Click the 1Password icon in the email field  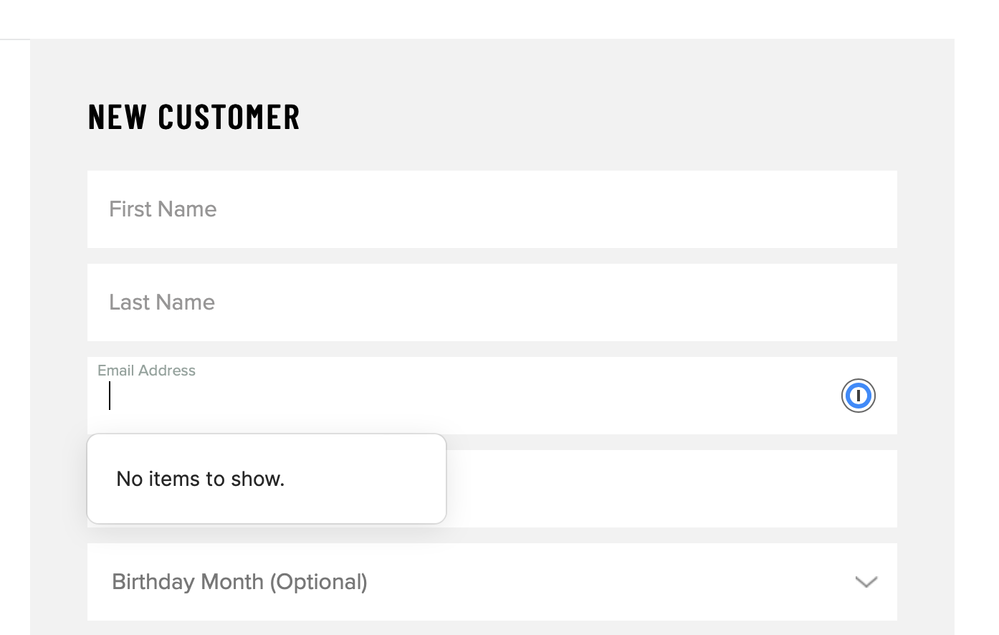pyautogui.click(x=858, y=396)
